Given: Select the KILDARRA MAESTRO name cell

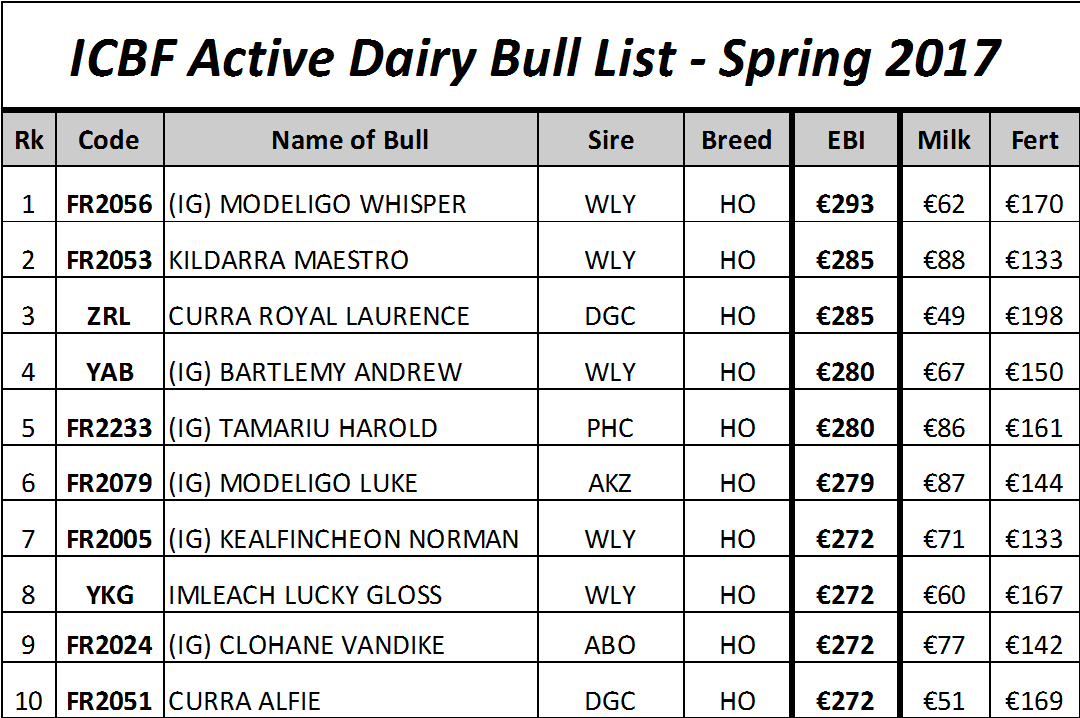Looking at the screenshot, I should pos(351,260).
